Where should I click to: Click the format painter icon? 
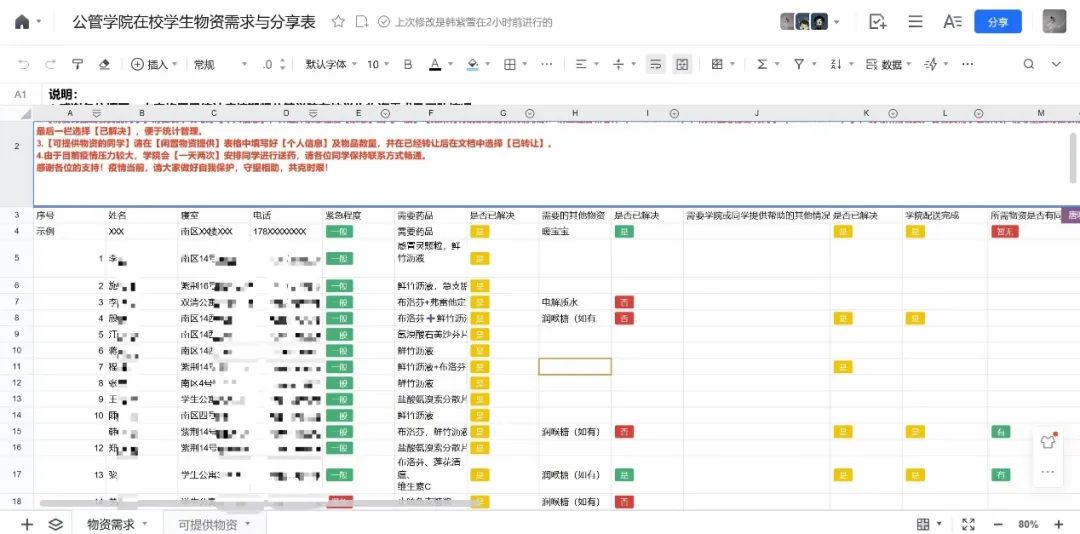click(x=77, y=64)
